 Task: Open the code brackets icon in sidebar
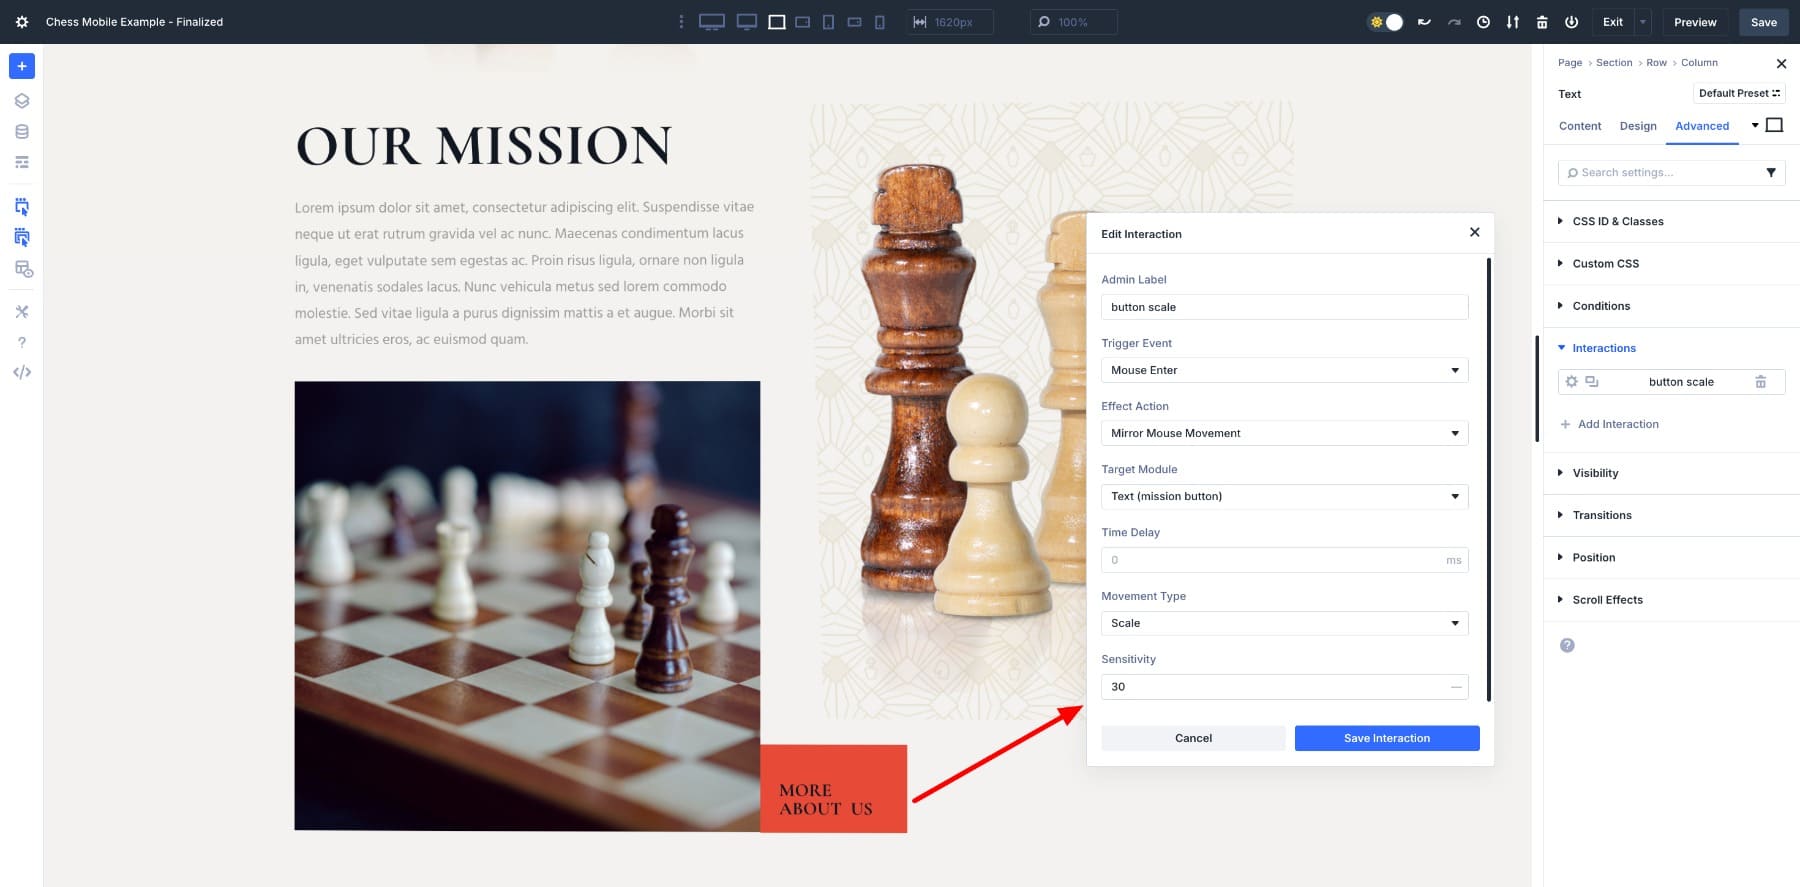(x=22, y=372)
